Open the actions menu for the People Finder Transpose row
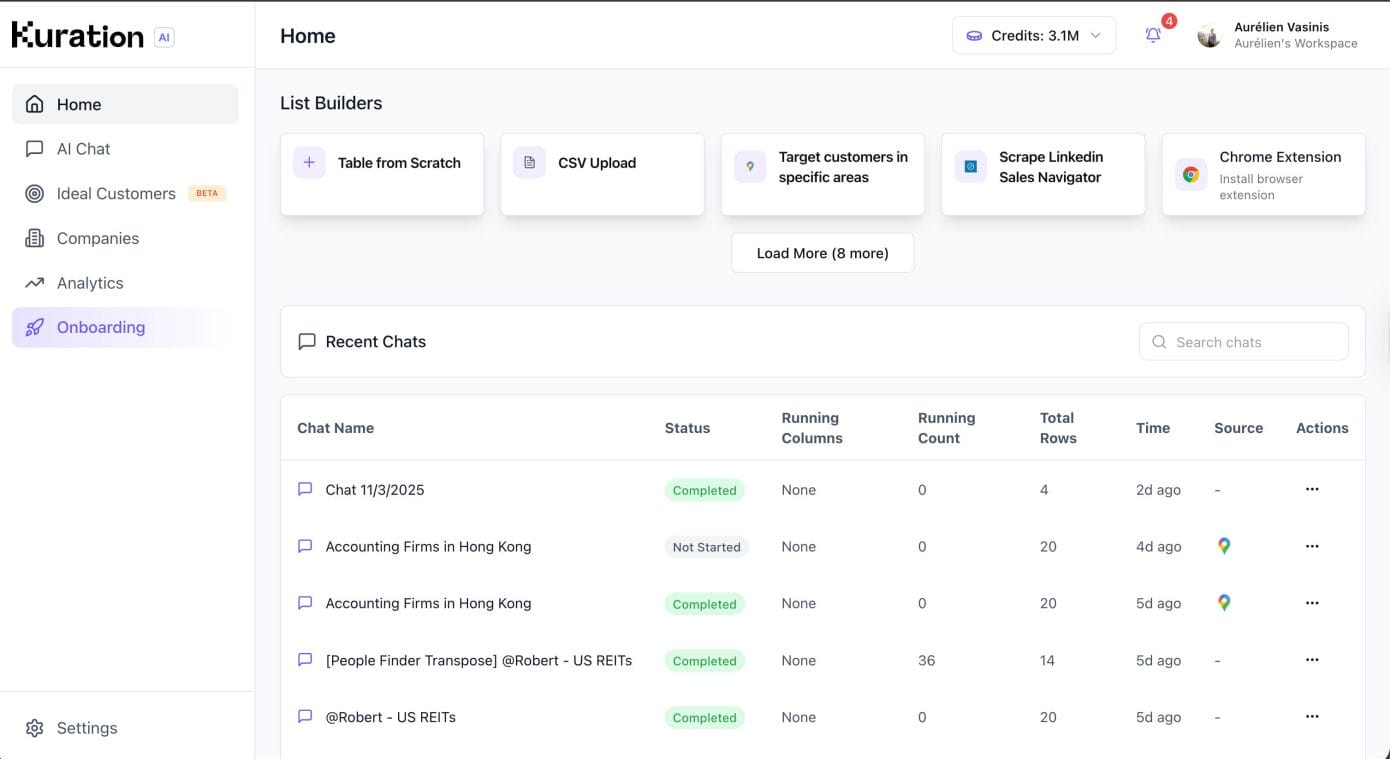Image resolution: width=1390 pixels, height=759 pixels. pos(1312,660)
